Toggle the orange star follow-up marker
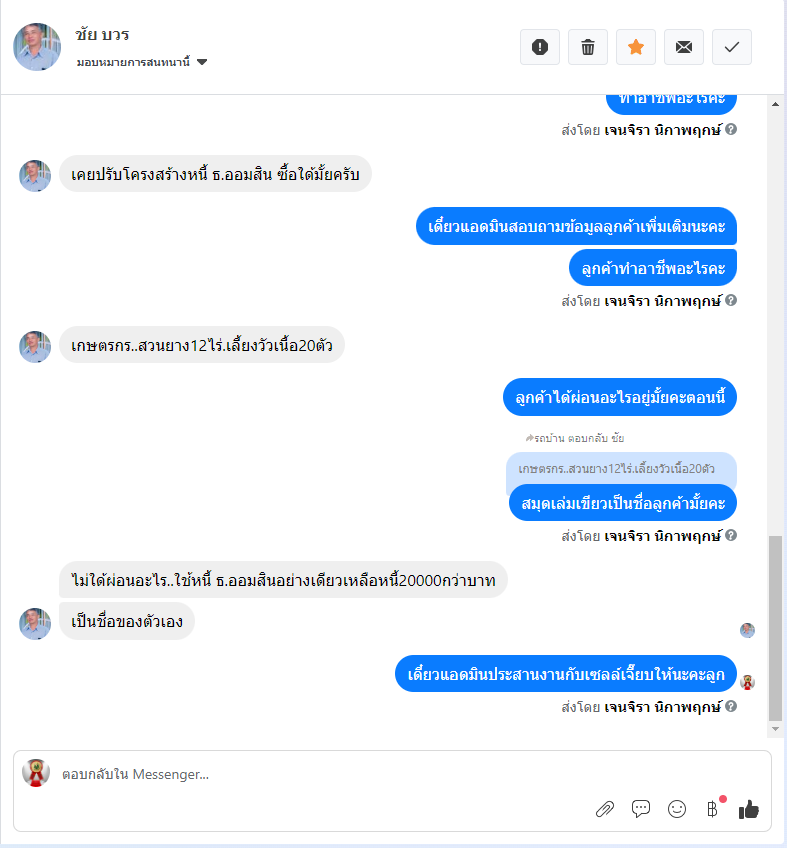 pos(636,47)
